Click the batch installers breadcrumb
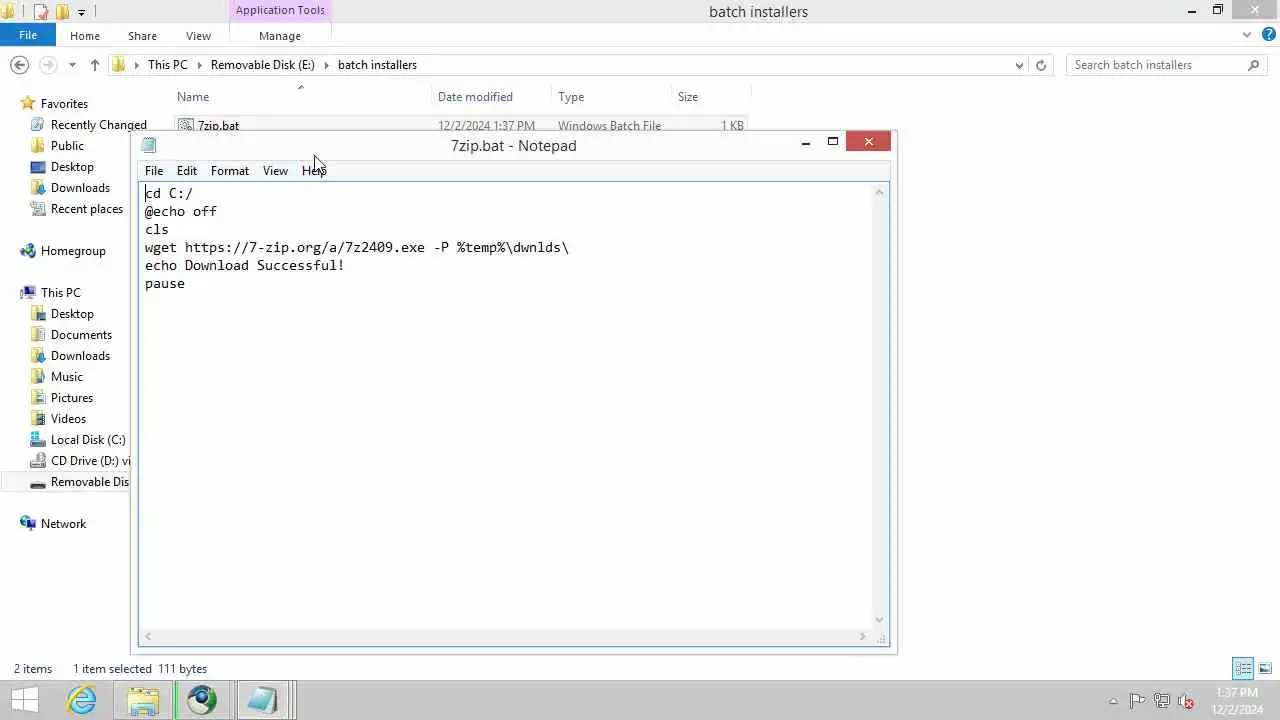 point(377,65)
